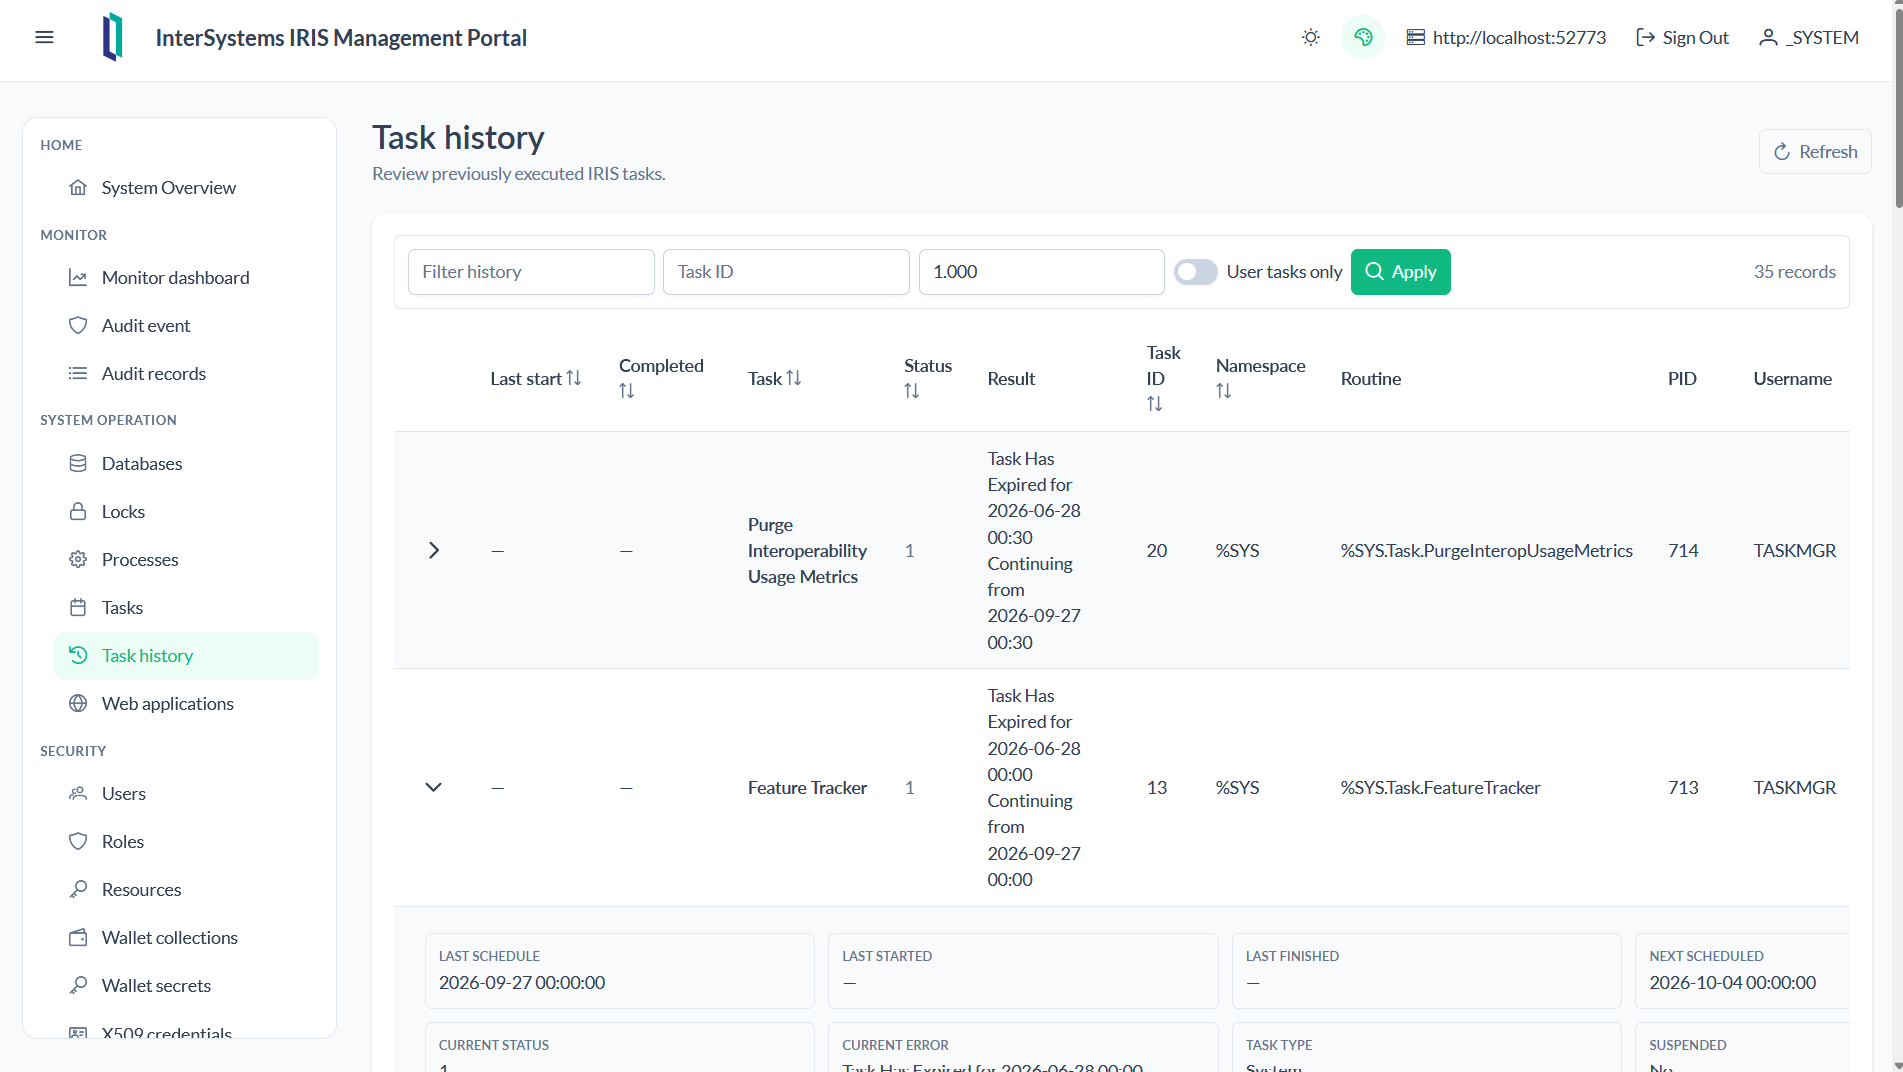This screenshot has width=1903, height=1072.
Task: Click the magnifier icon on Apply
Action: click(x=1375, y=271)
